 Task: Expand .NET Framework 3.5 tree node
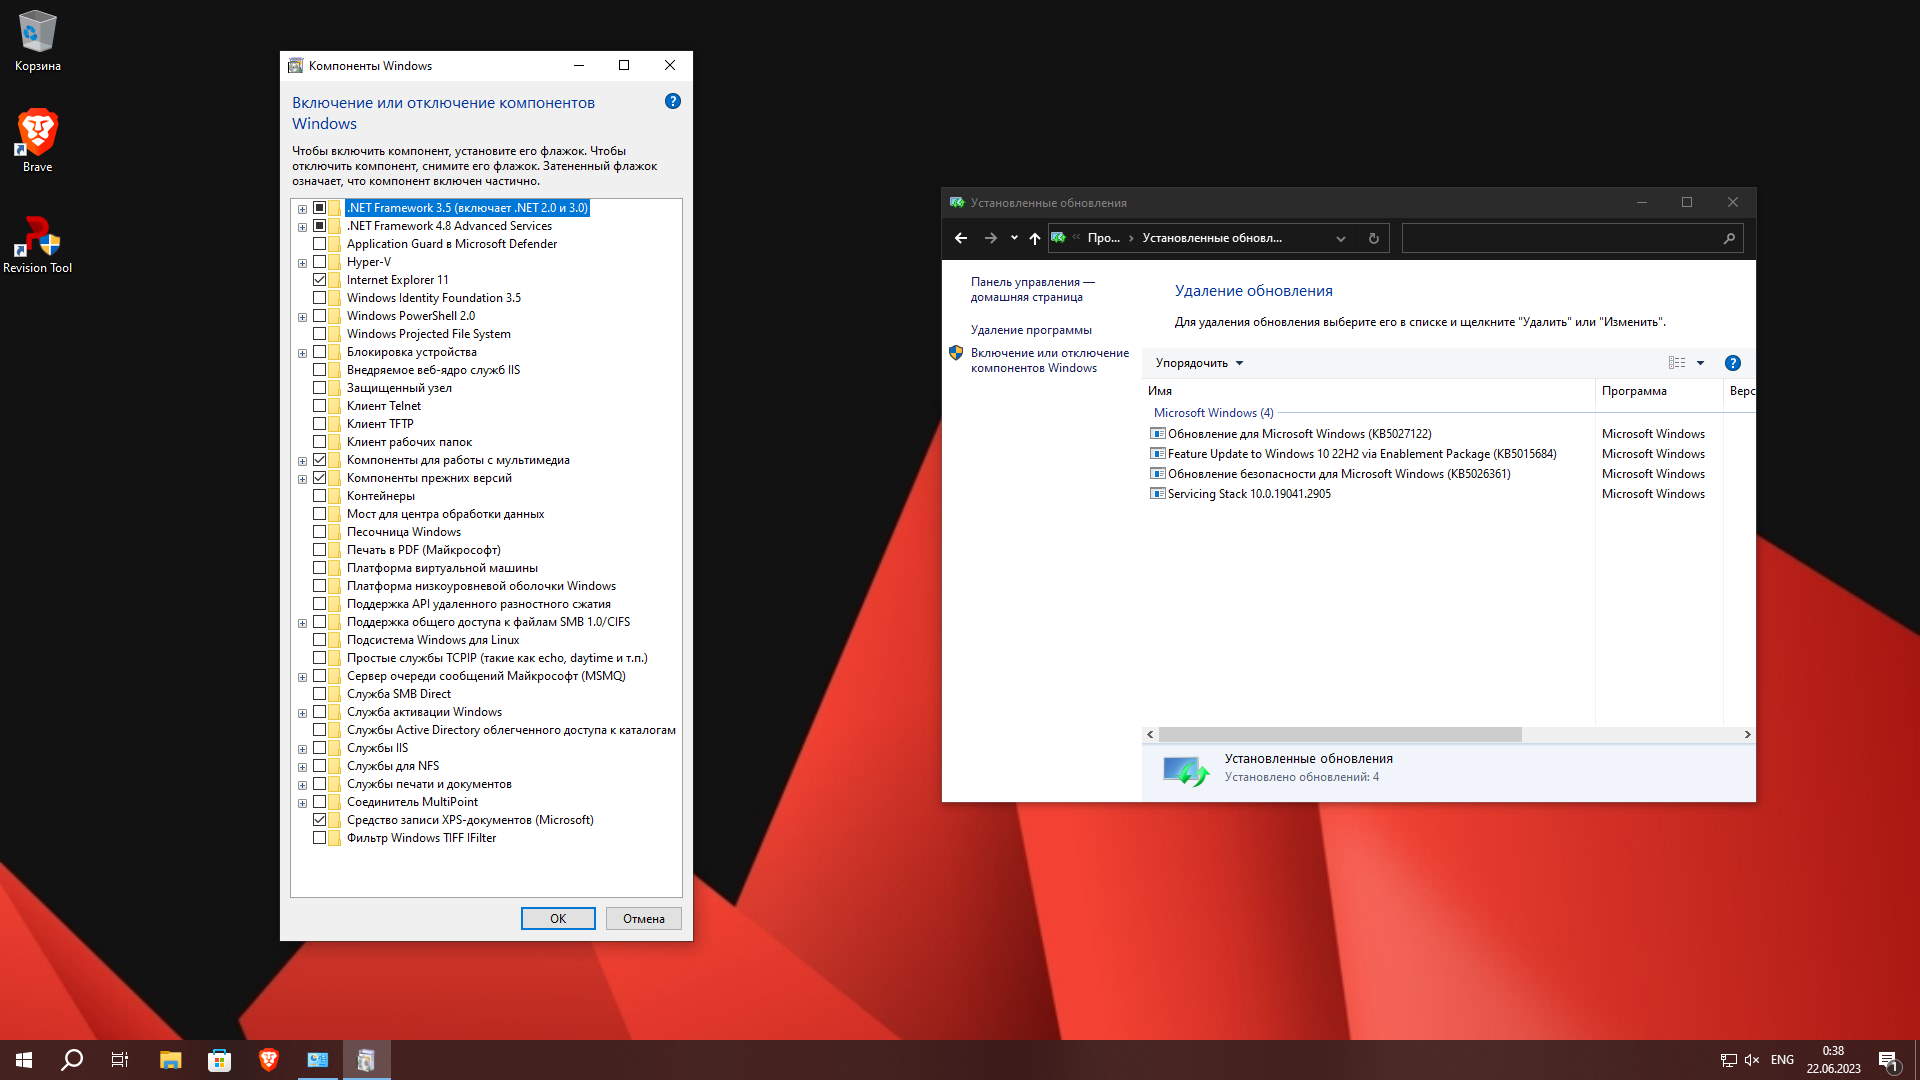[302, 209]
